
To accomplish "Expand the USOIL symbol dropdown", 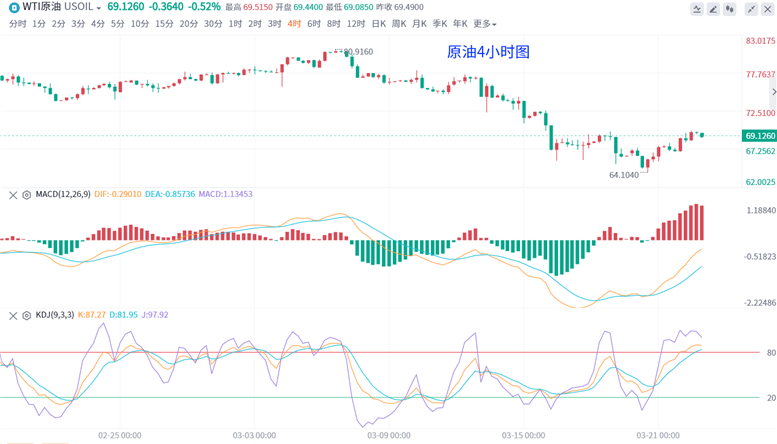I will point(98,8).
